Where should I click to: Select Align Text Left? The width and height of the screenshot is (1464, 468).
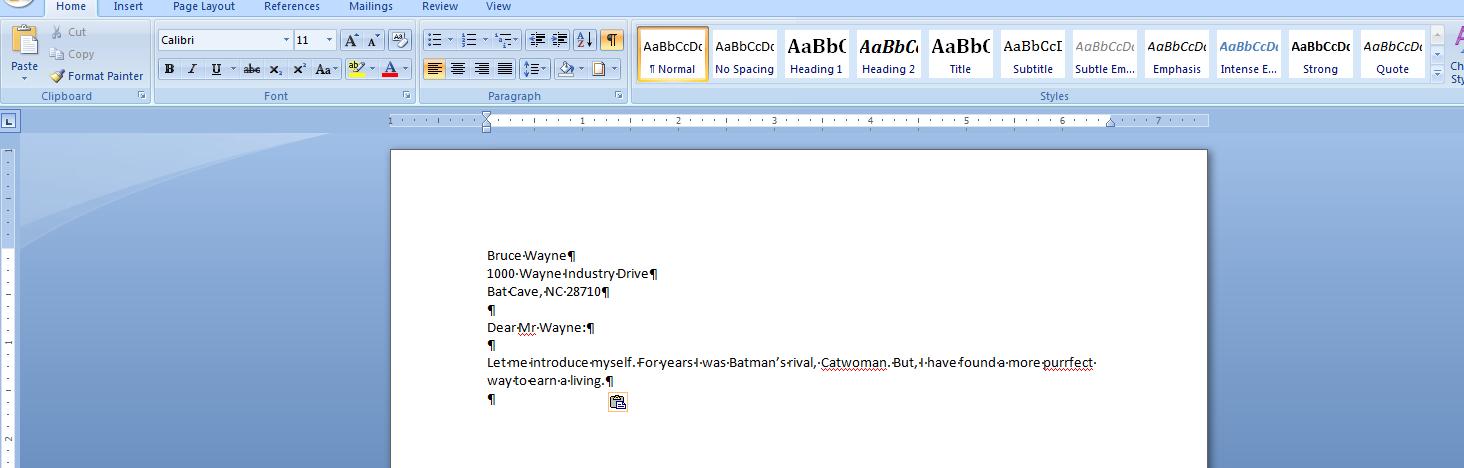[435, 69]
